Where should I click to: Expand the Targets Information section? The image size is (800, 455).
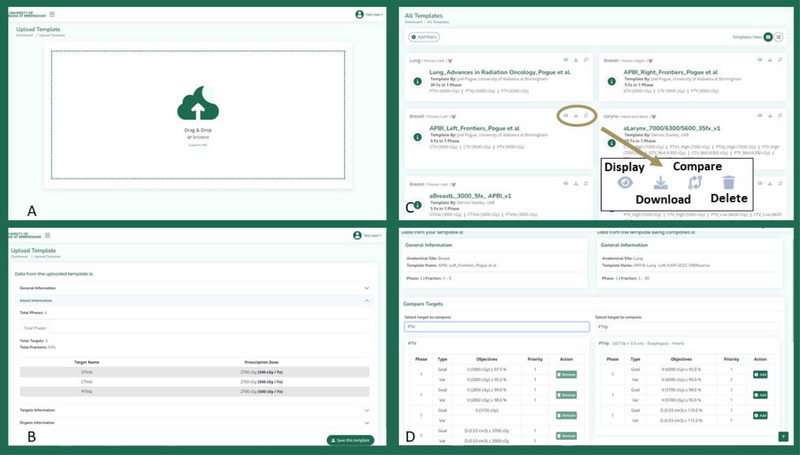pos(194,410)
